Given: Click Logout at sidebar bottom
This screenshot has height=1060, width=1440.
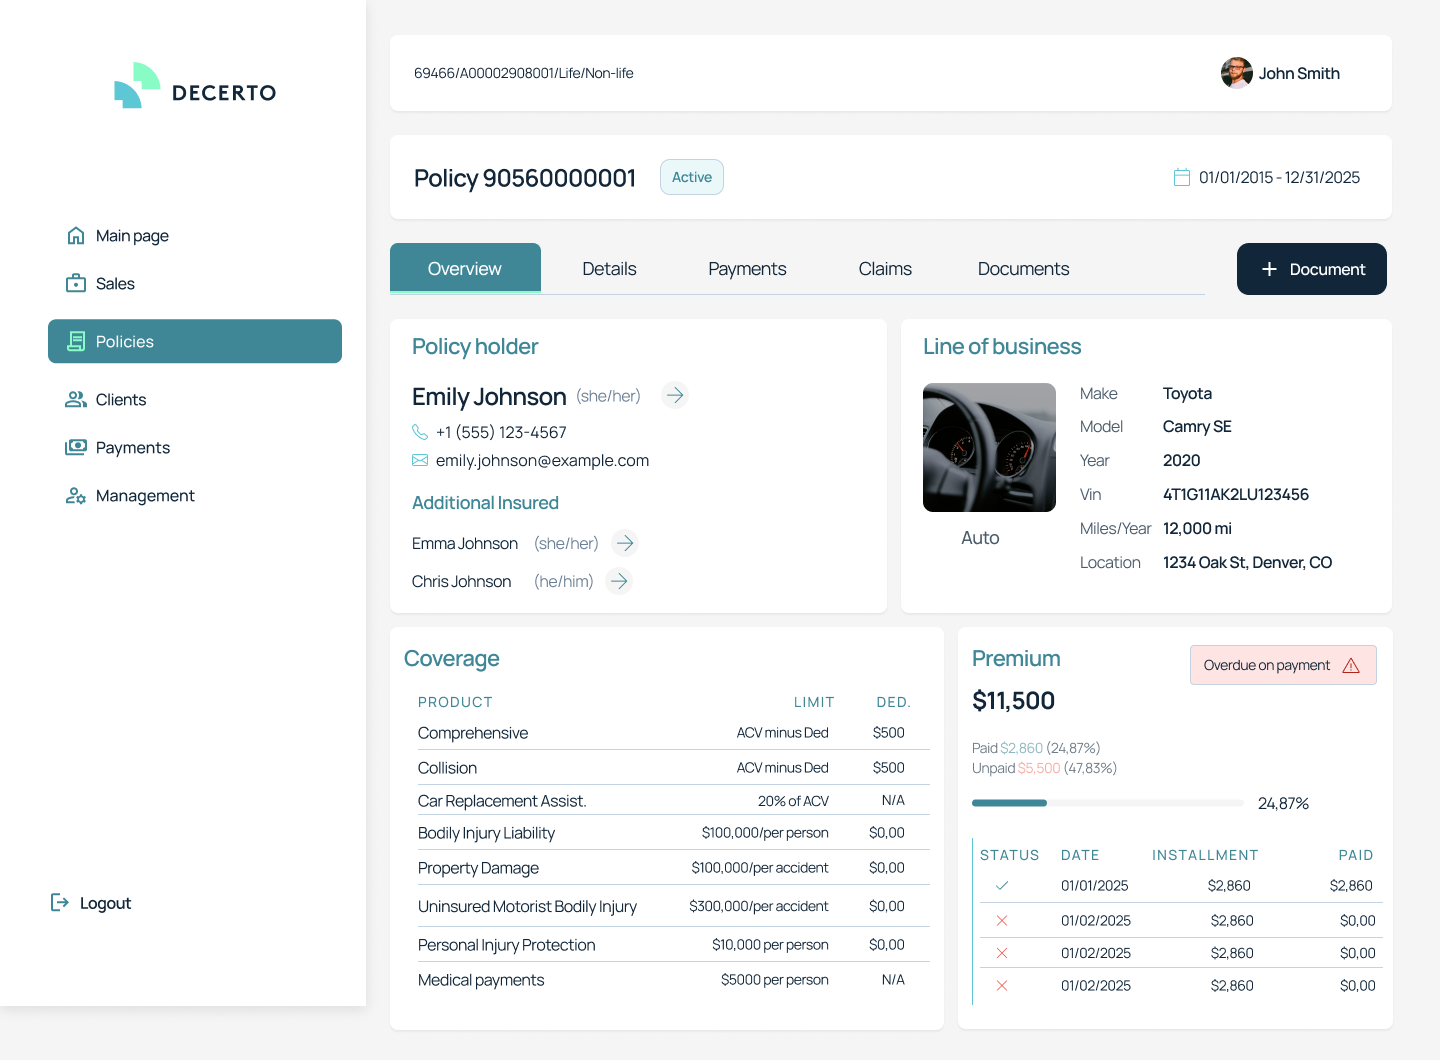Looking at the screenshot, I should pos(91,903).
